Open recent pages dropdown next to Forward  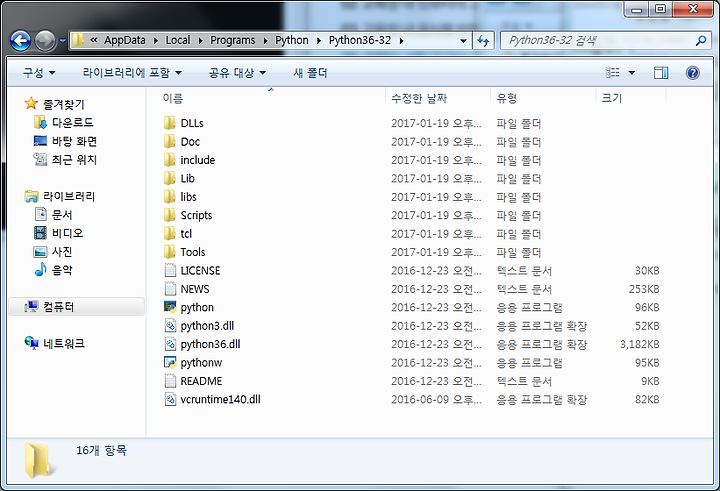(x=62, y=41)
